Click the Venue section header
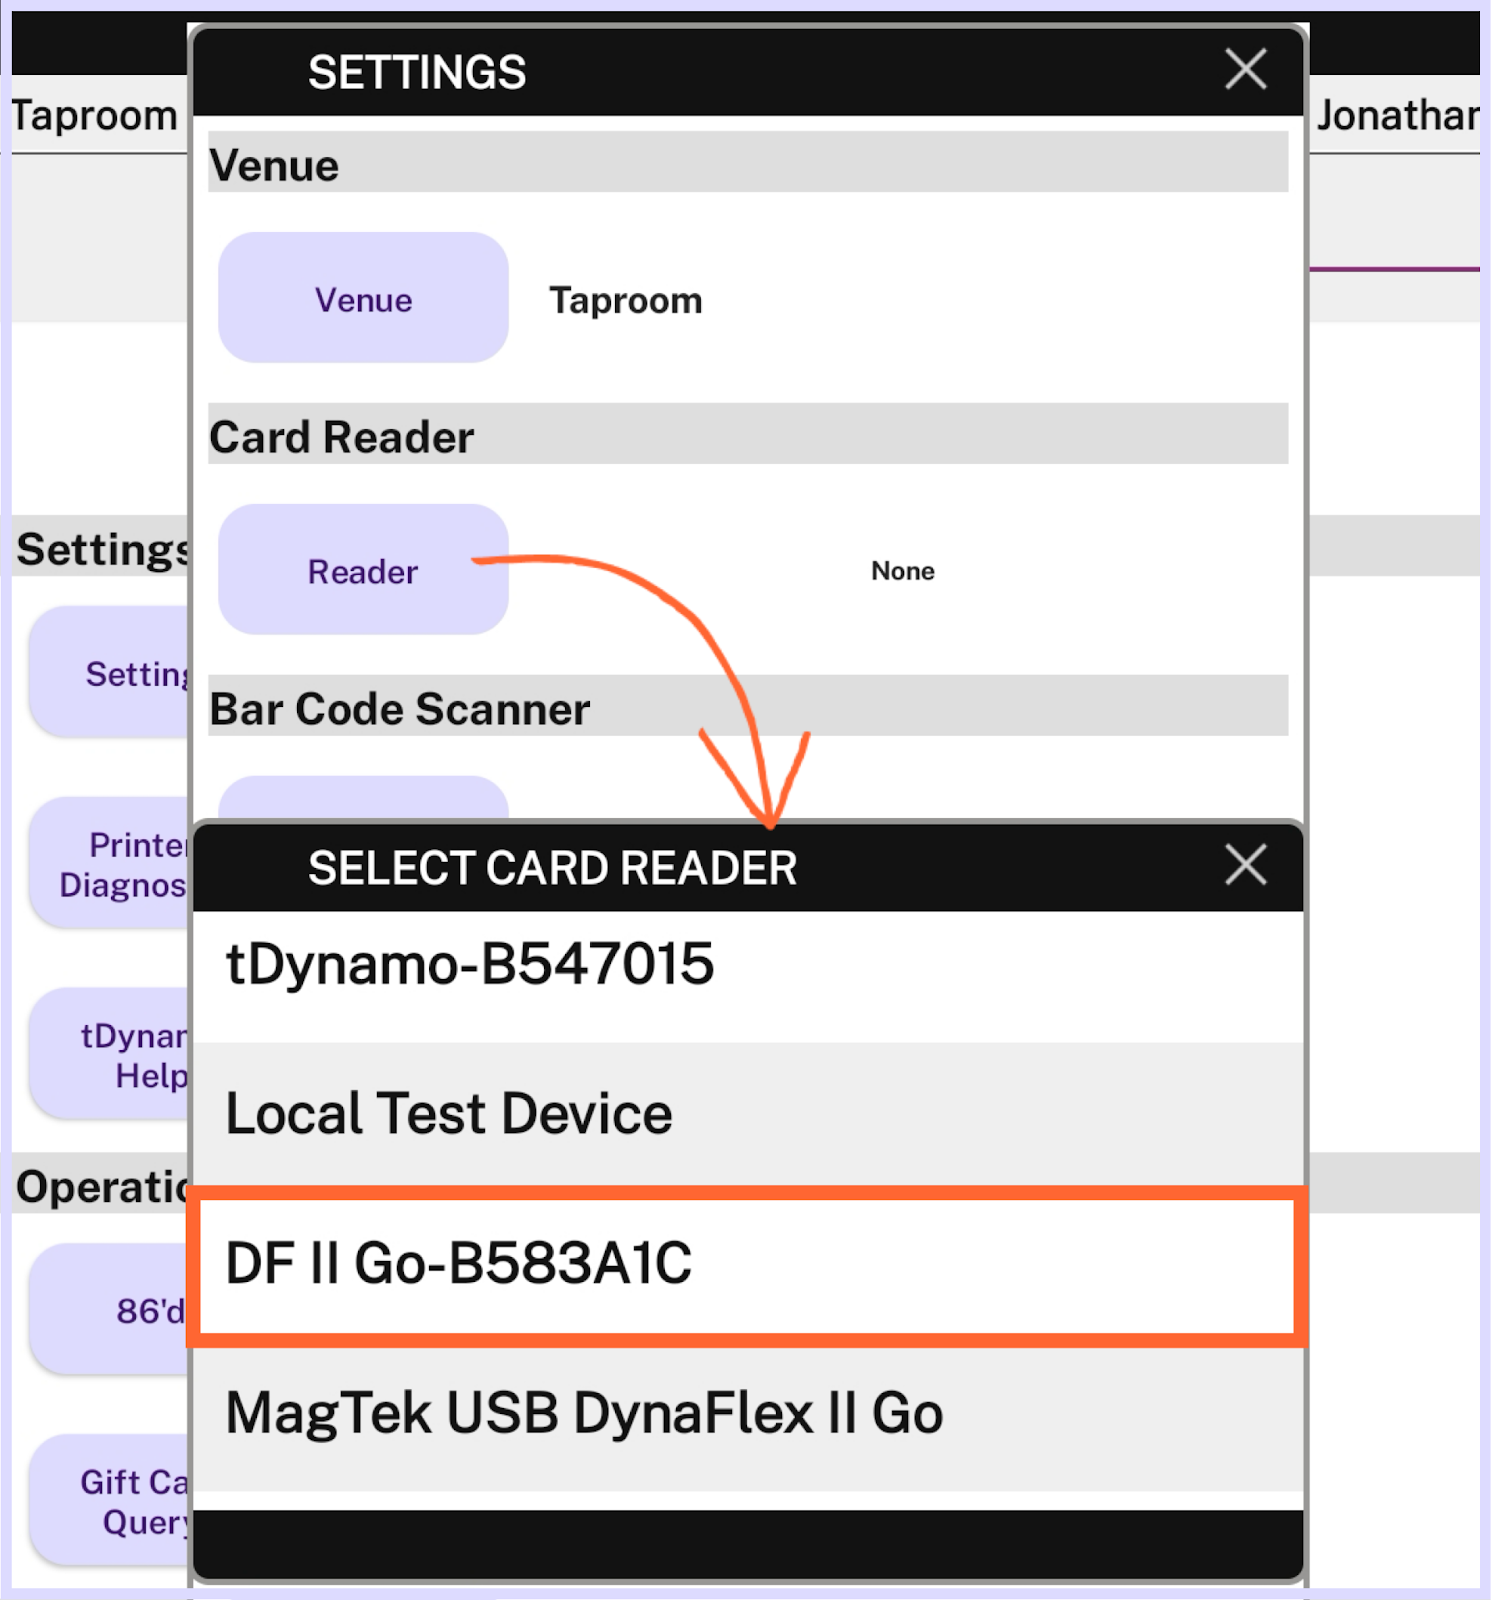 [748, 163]
